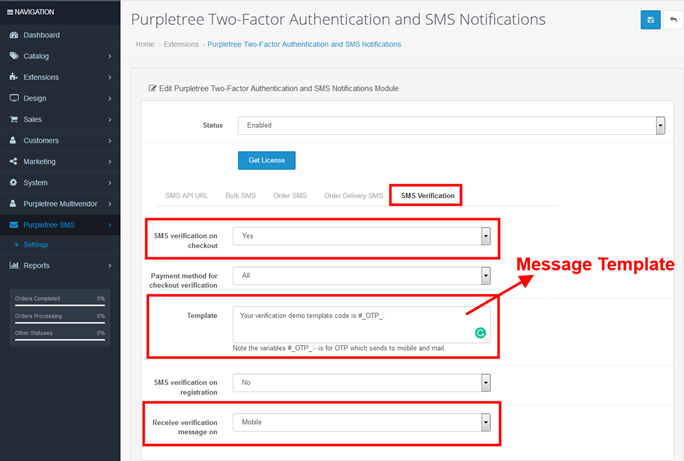The width and height of the screenshot is (684, 461).
Task: Switch to the Bulk SMS tab
Action: [240, 196]
